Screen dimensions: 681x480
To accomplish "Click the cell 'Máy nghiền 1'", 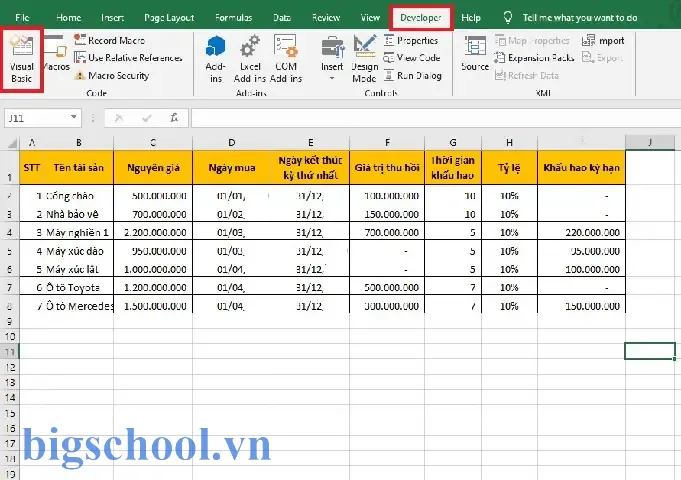I will [79, 232].
